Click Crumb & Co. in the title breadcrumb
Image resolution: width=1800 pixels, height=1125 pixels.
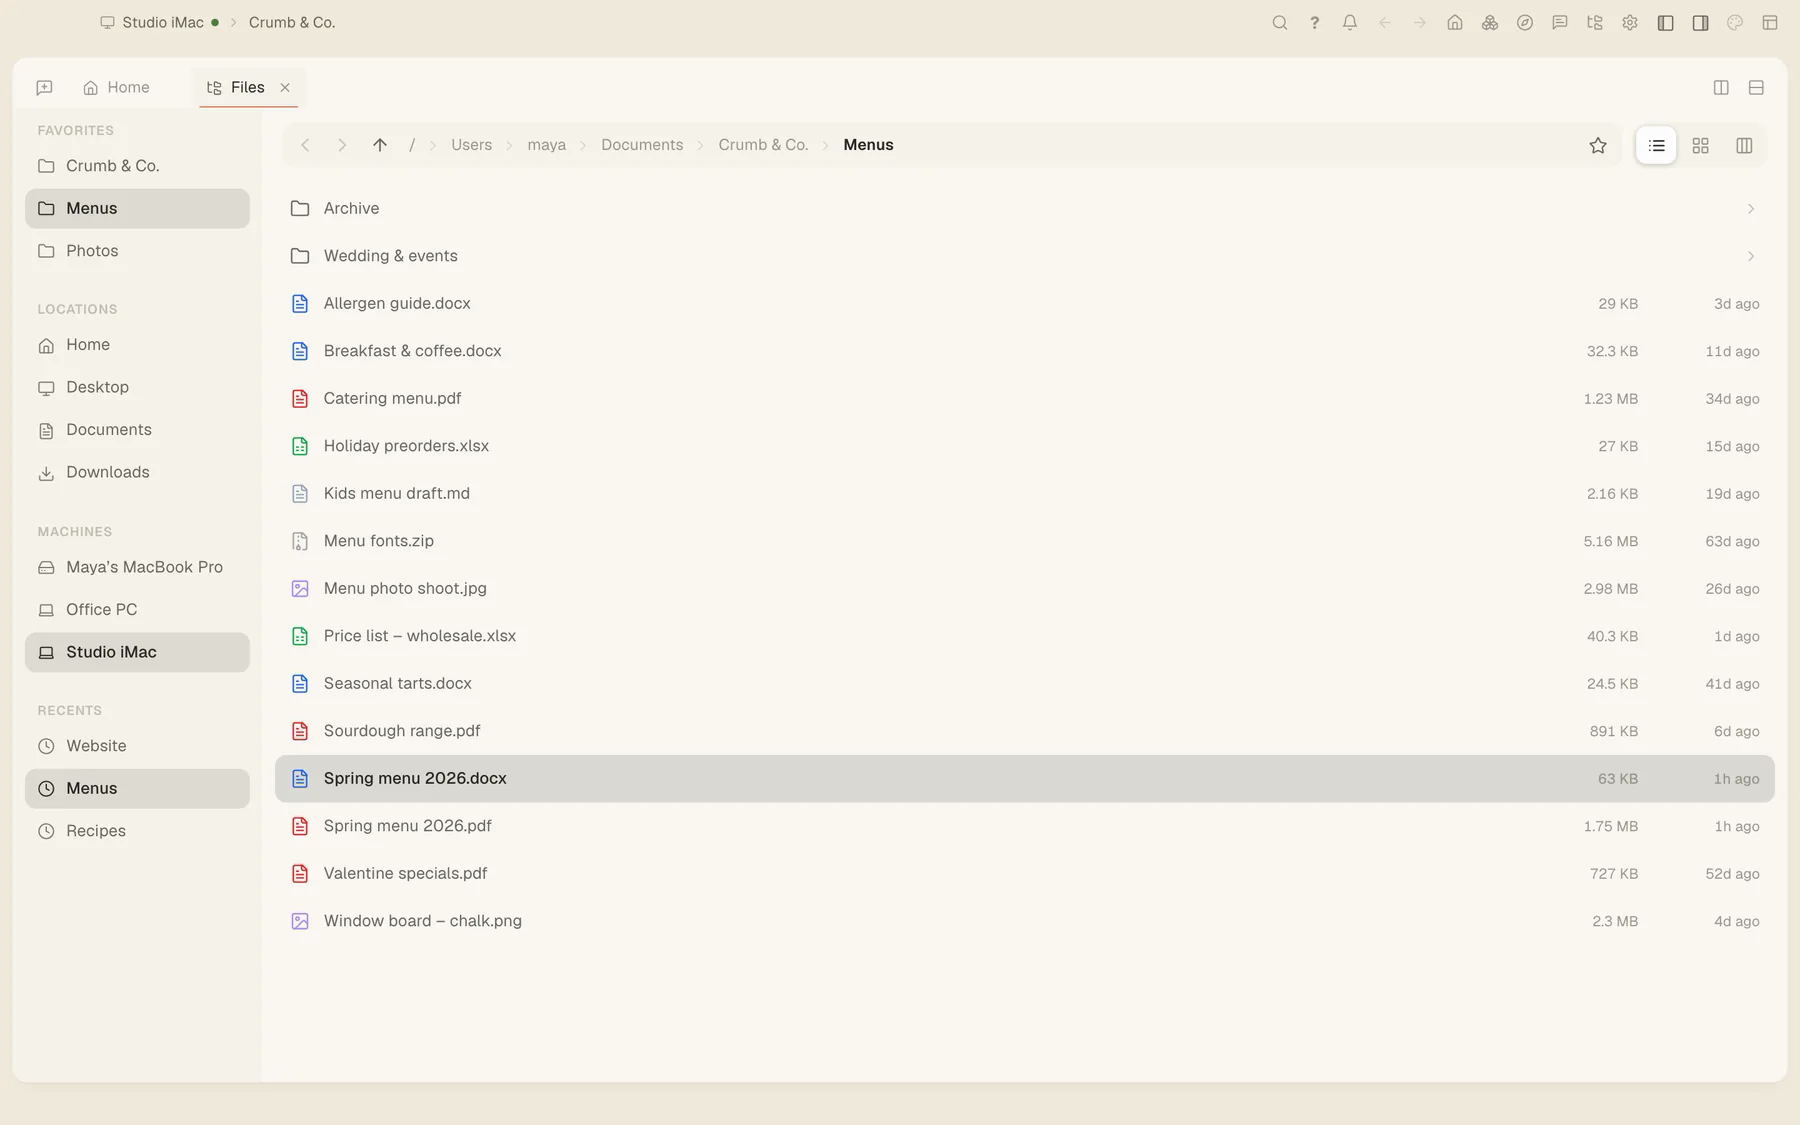click(x=292, y=22)
